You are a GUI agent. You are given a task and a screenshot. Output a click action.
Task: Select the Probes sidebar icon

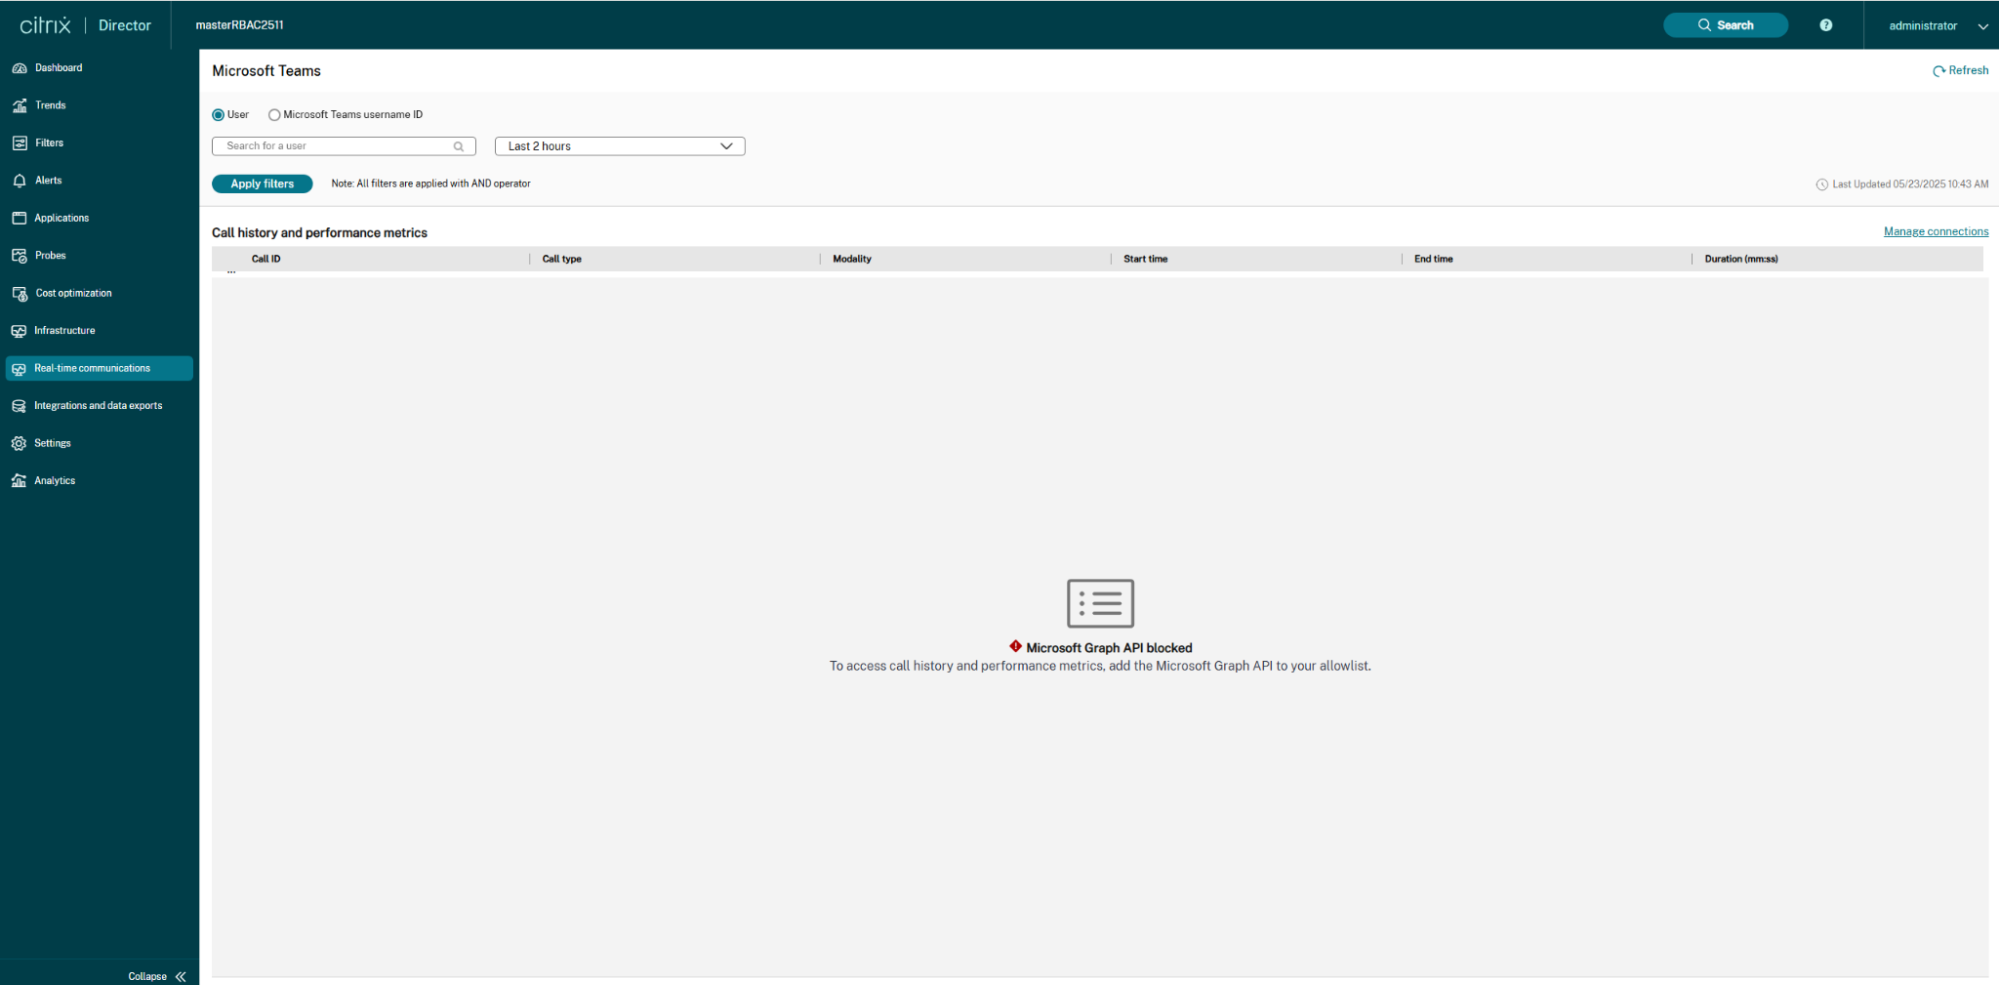(x=49, y=255)
